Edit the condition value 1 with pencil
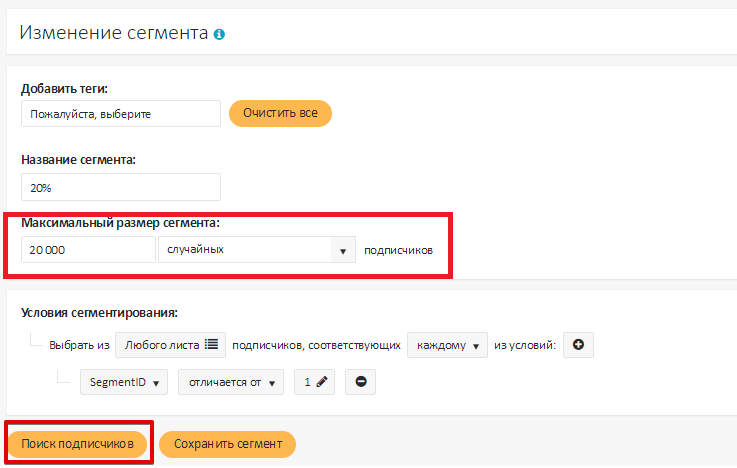 [x=314, y=382]
